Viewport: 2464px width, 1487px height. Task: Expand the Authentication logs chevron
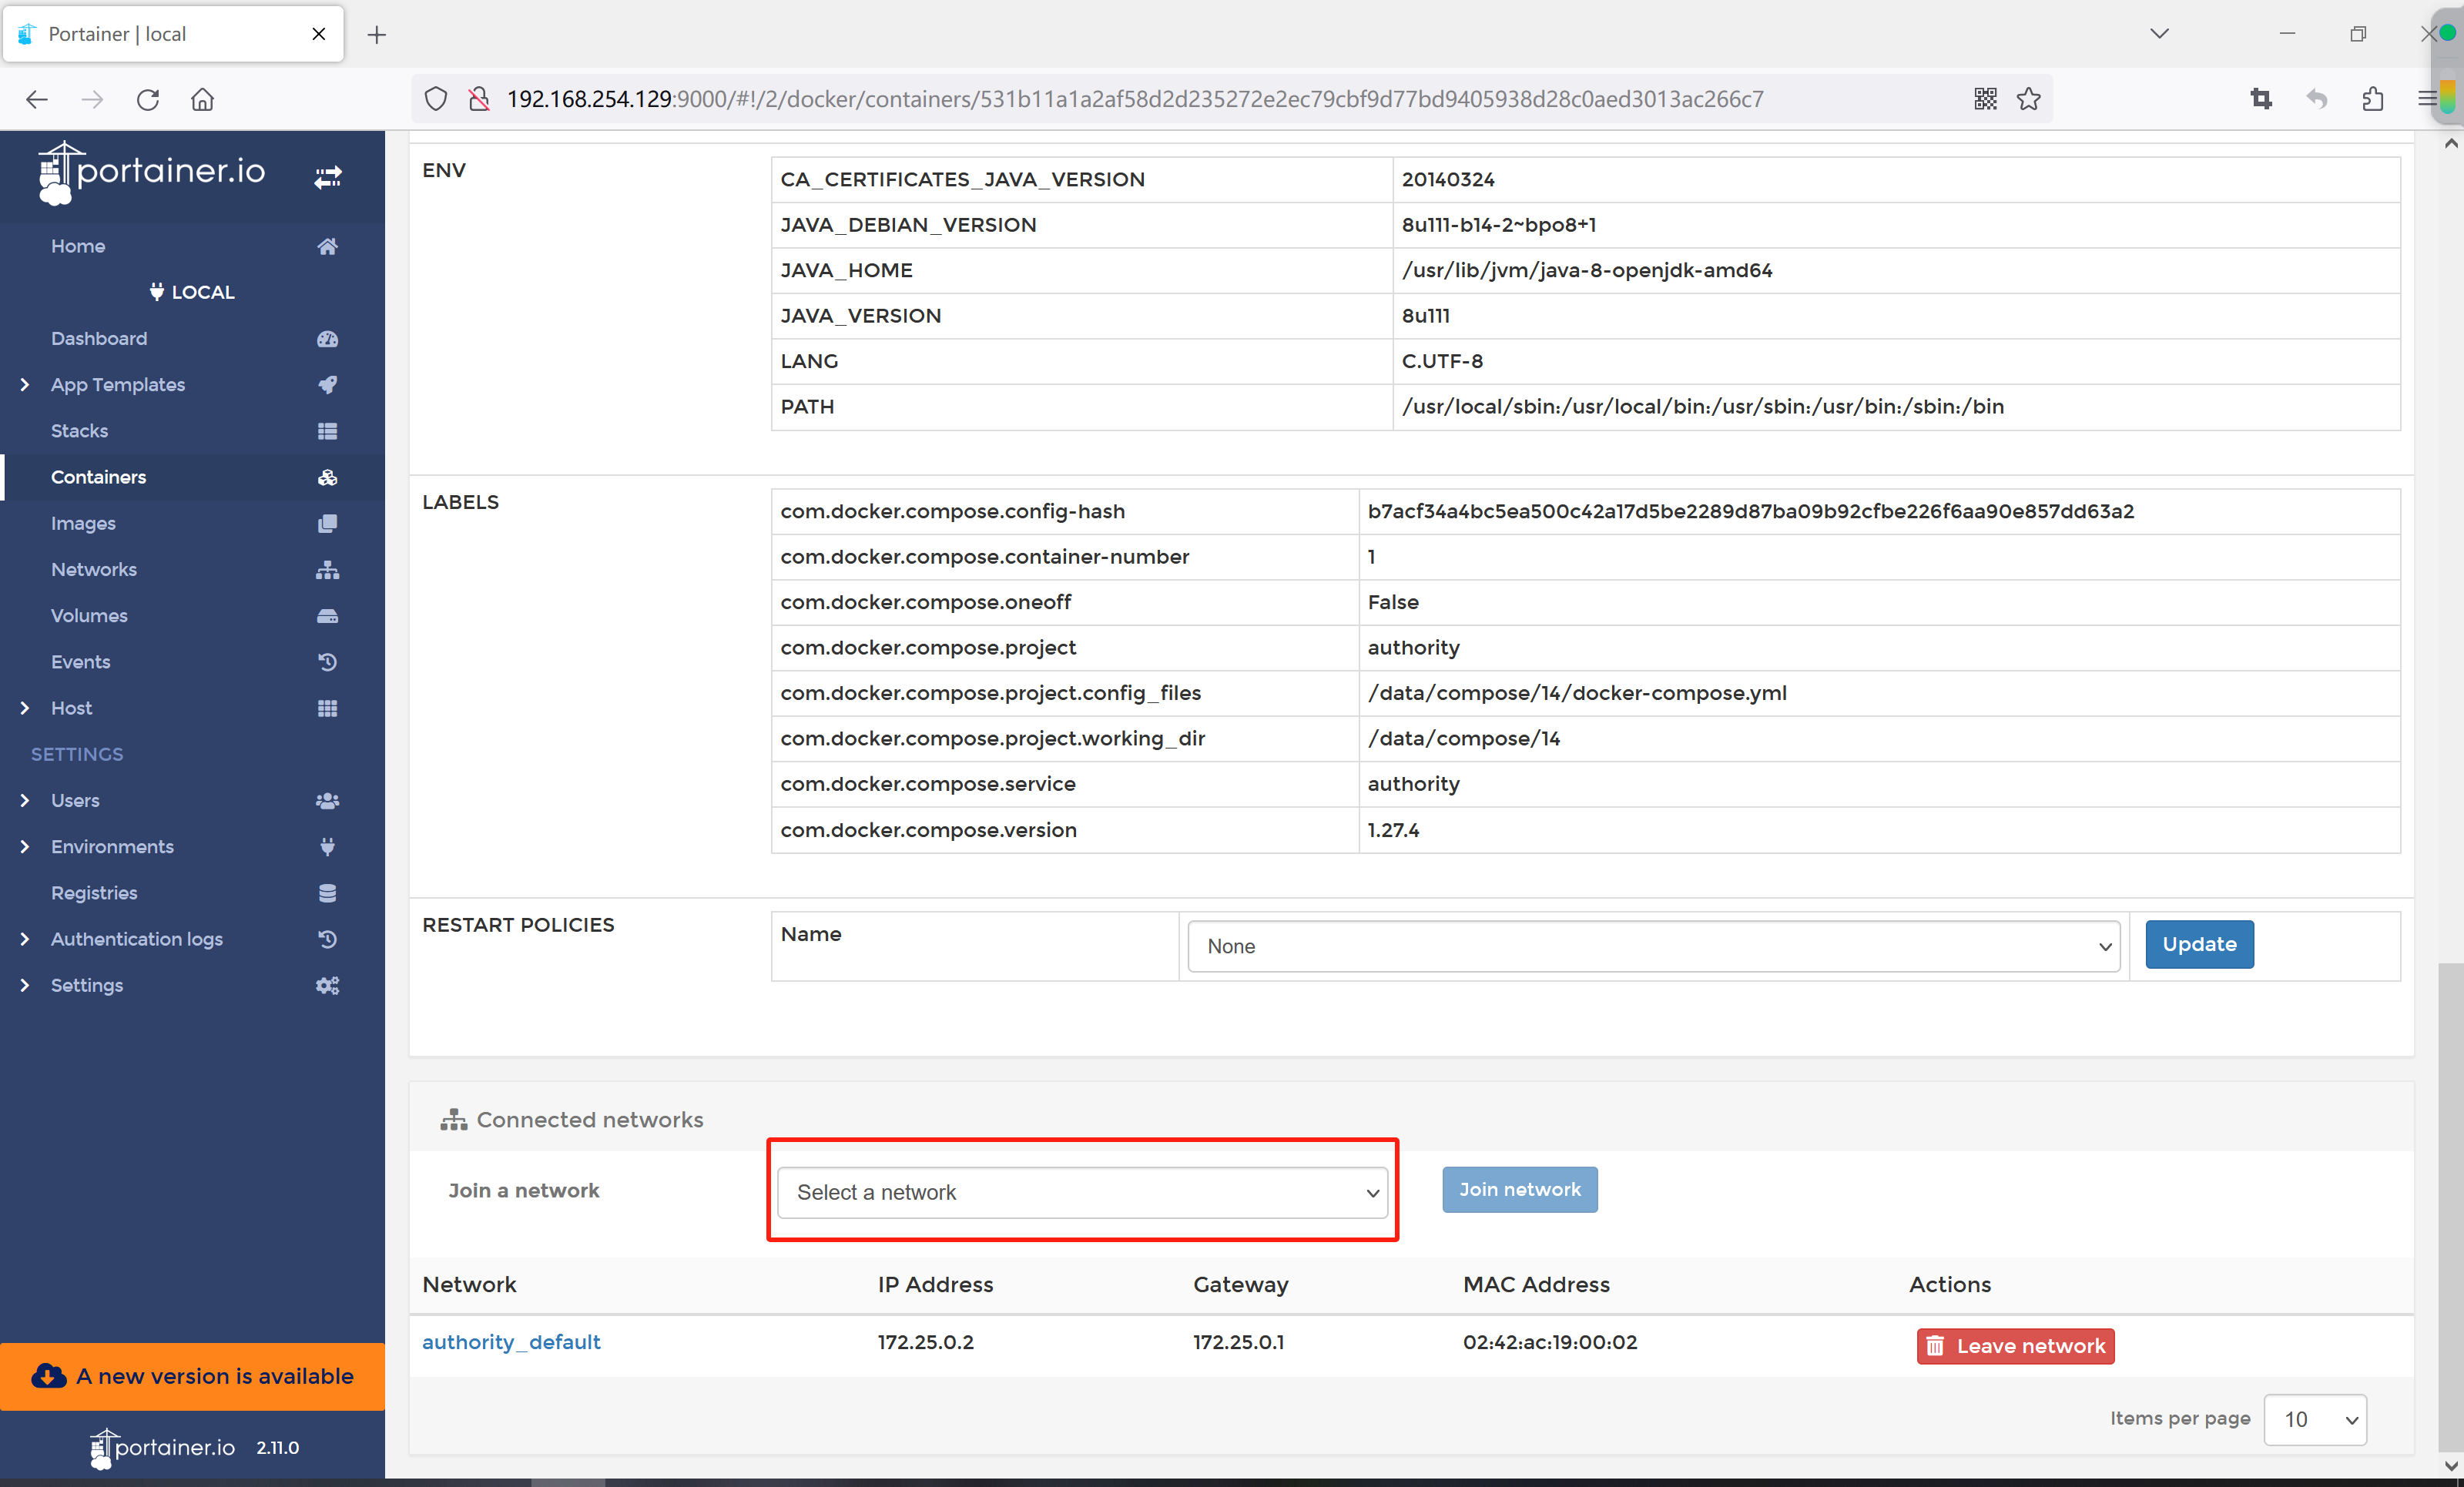tap(25, 939)
